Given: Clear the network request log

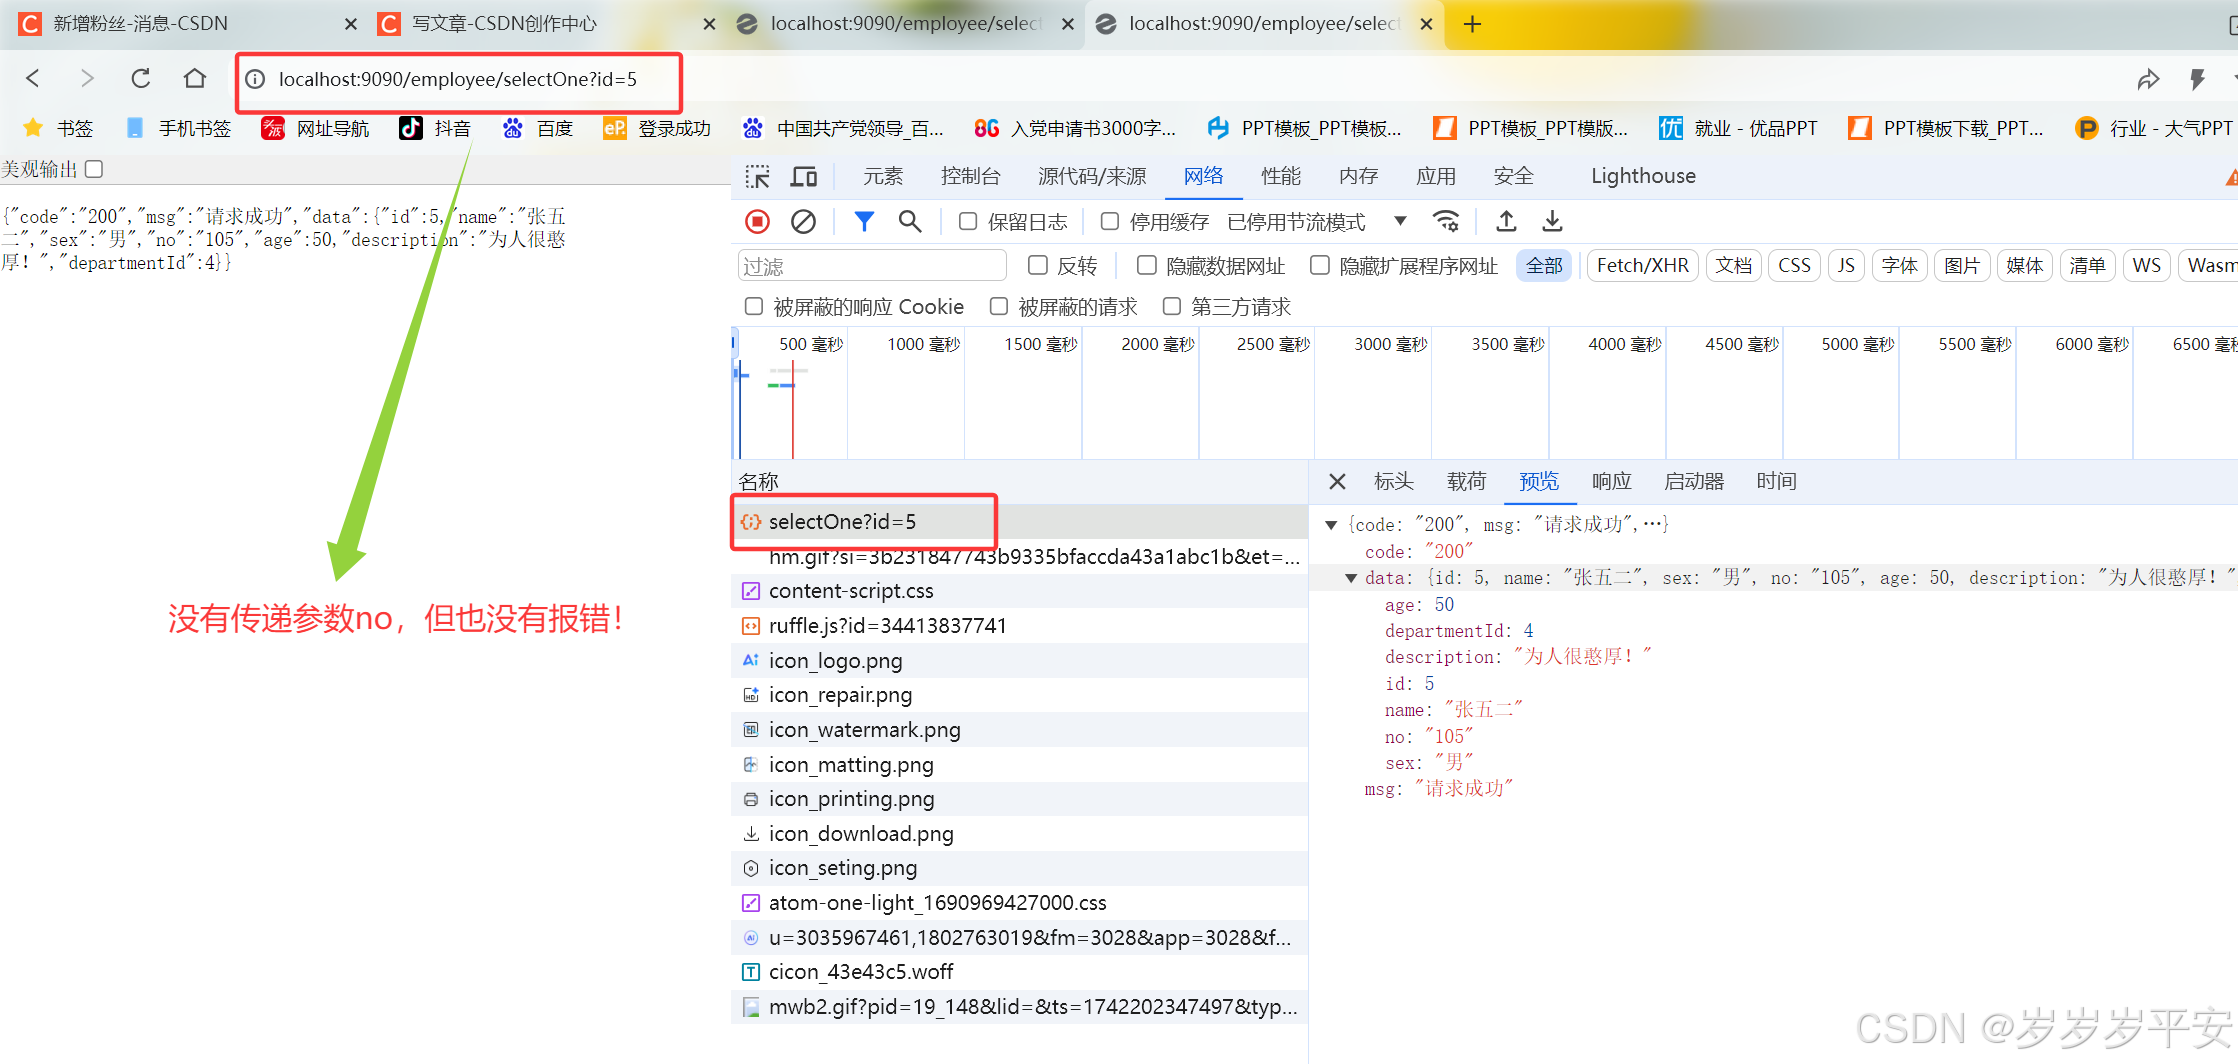Looking at the screenshot, I should [x=804, y=221].
